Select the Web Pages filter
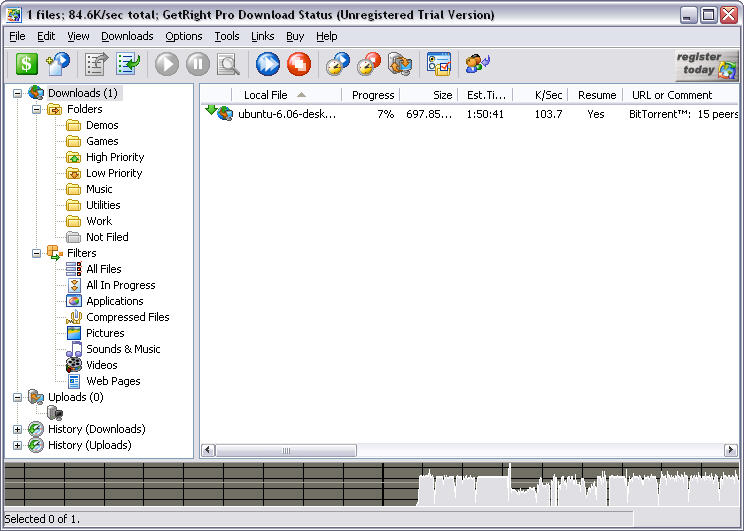The image size is (744, 531). coord(113,381)
